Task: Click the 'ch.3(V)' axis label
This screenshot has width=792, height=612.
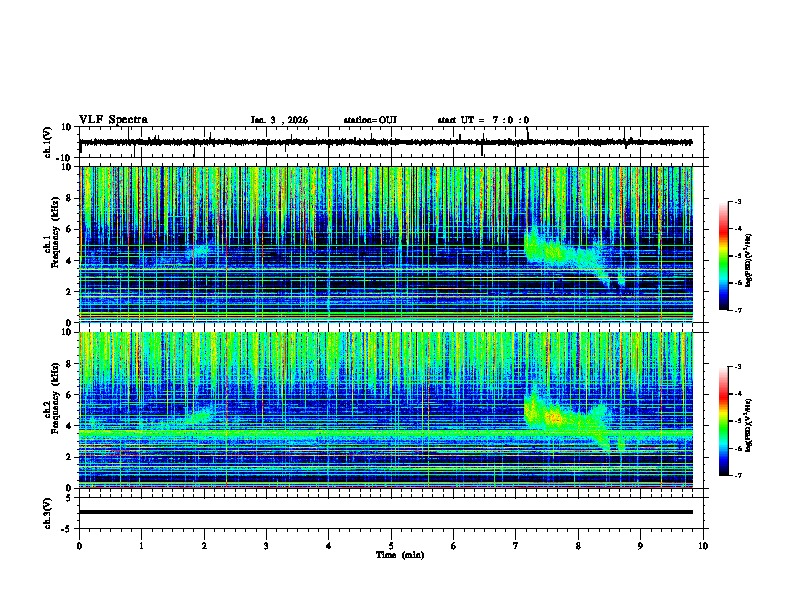Action: [48, 513]
